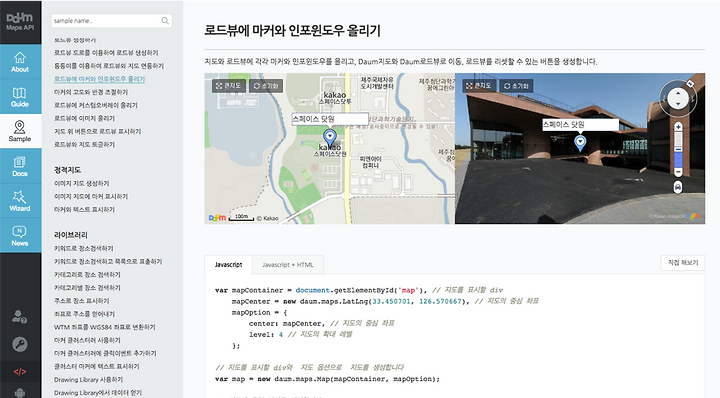The width and height of the screenshot is (720, 398).
Task: Click the diamond icon on compass ring
Action: click(690, 84)
